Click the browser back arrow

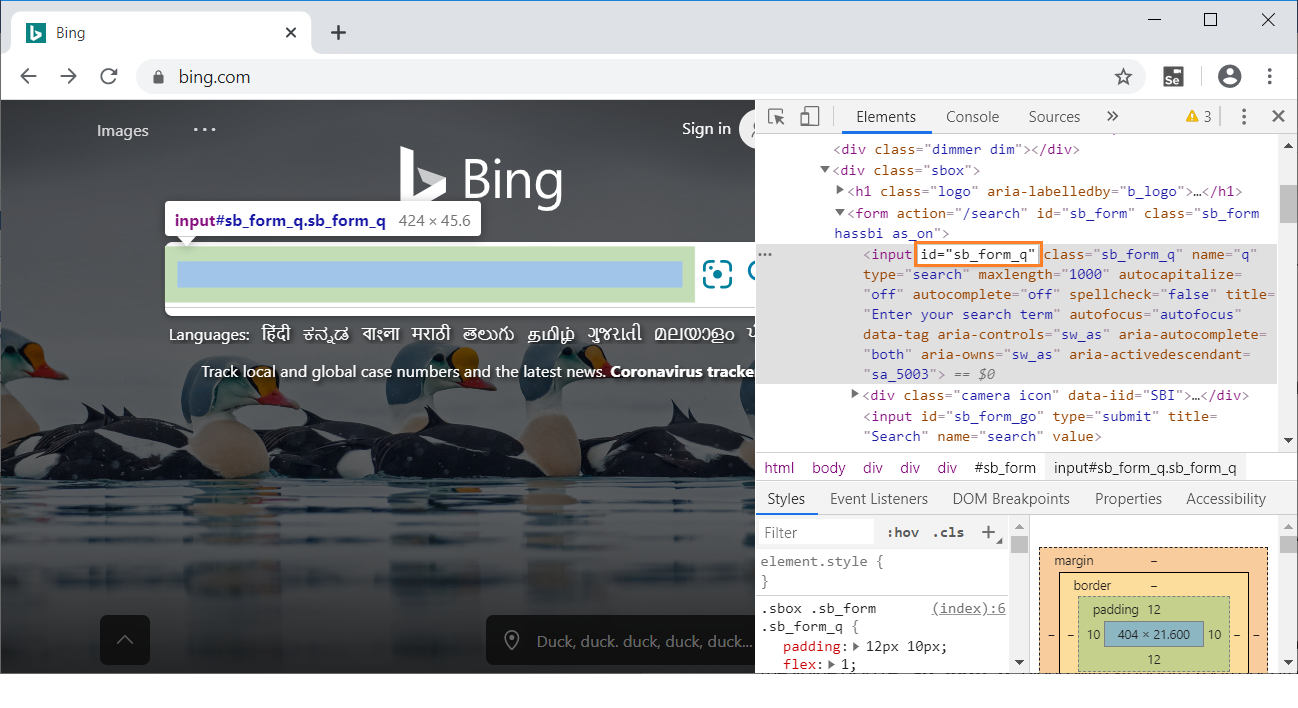pyautogui.click(x=28, y=77)
